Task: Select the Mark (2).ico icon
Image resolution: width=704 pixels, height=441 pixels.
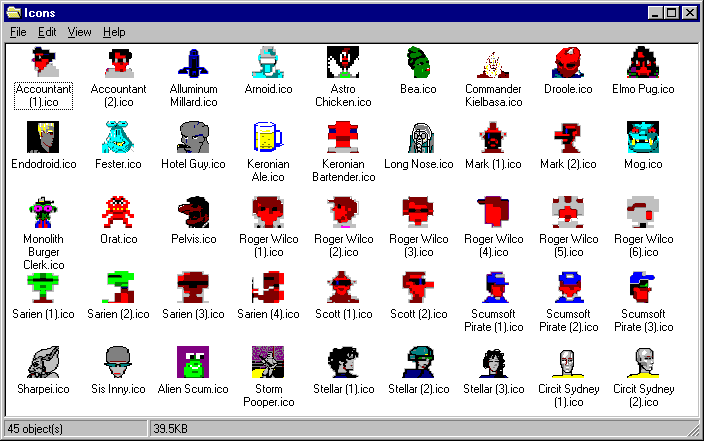Action: [x=568, y=137]
